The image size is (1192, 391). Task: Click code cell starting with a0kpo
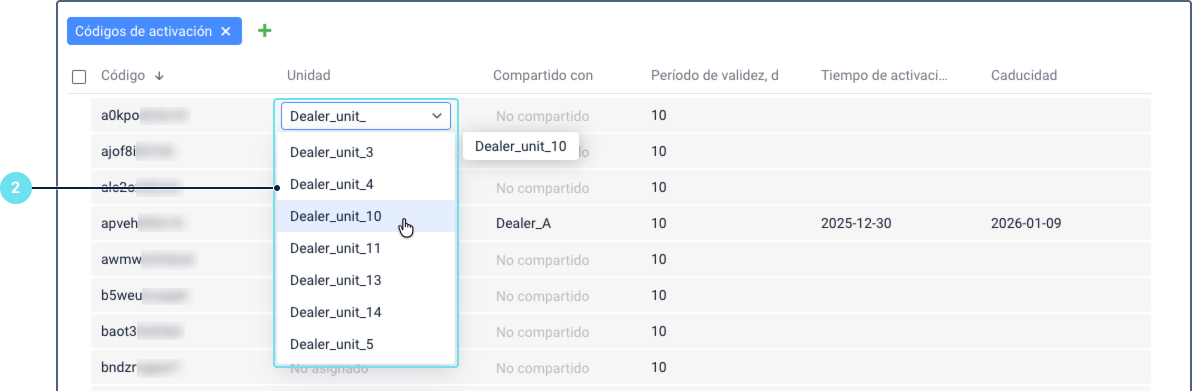click(x=144, y=116)
